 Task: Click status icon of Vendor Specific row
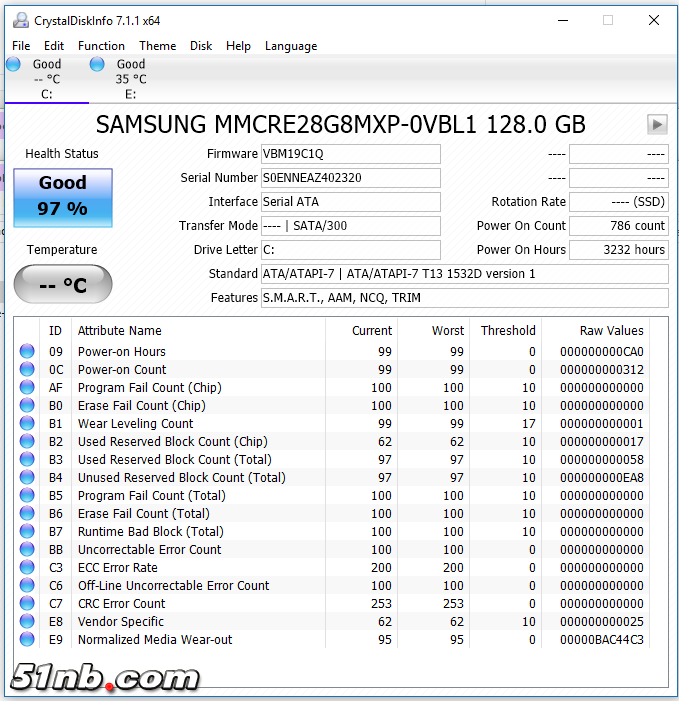click(27, 621)
